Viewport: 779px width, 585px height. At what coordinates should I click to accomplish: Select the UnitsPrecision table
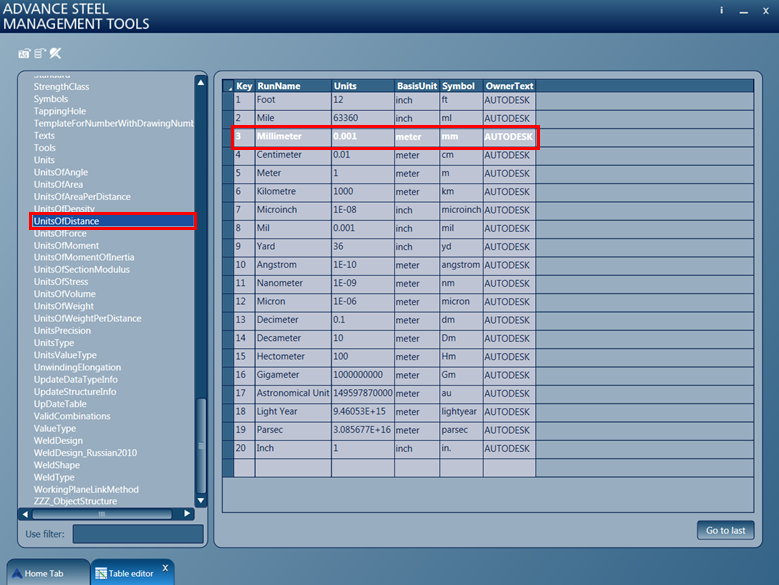(62, 331)
